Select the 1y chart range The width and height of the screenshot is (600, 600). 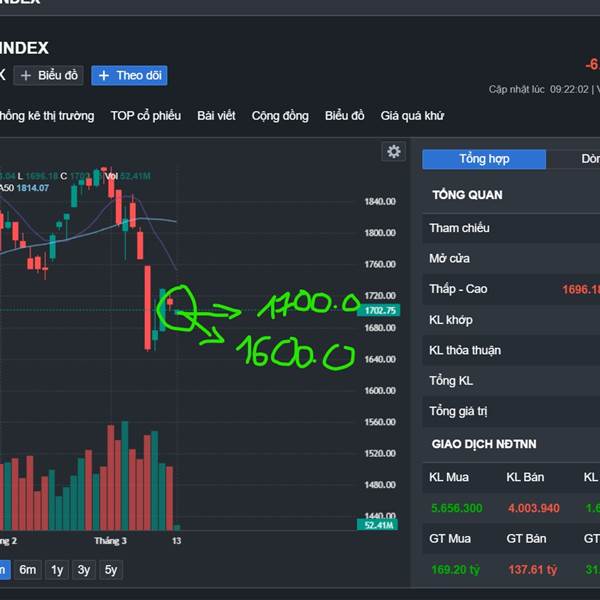click(x=57, y=570)
